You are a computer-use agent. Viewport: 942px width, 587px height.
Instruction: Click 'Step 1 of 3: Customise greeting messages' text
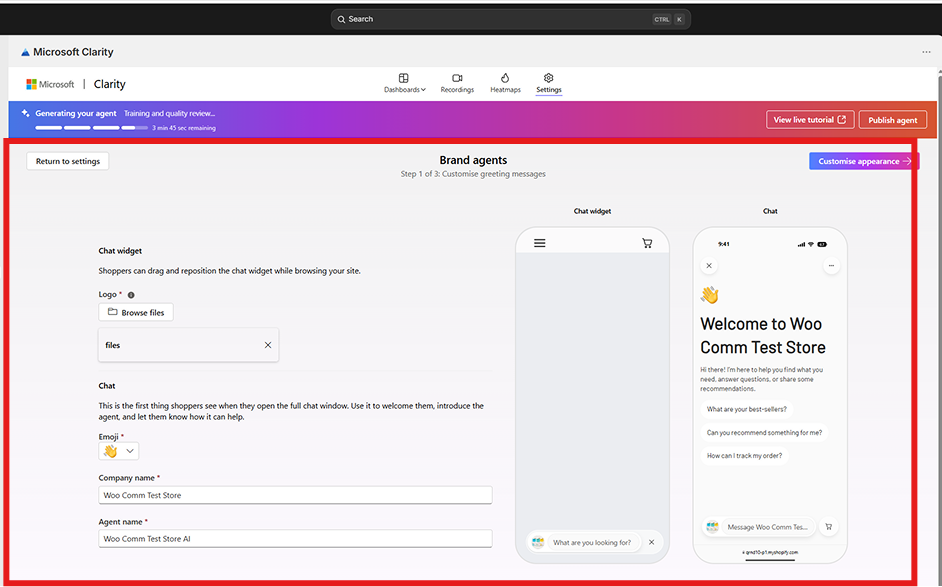coord(473,174)
